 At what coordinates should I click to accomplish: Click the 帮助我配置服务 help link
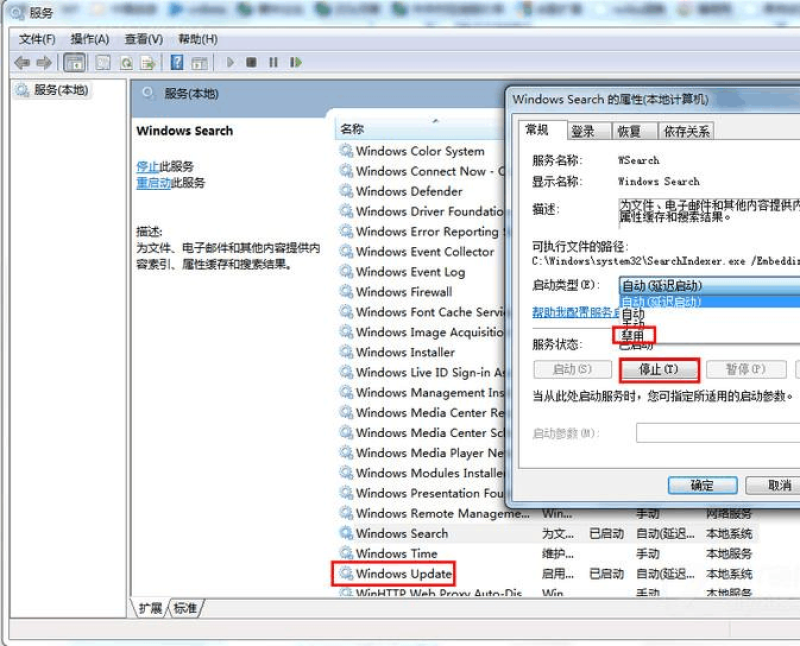[575, 312]
